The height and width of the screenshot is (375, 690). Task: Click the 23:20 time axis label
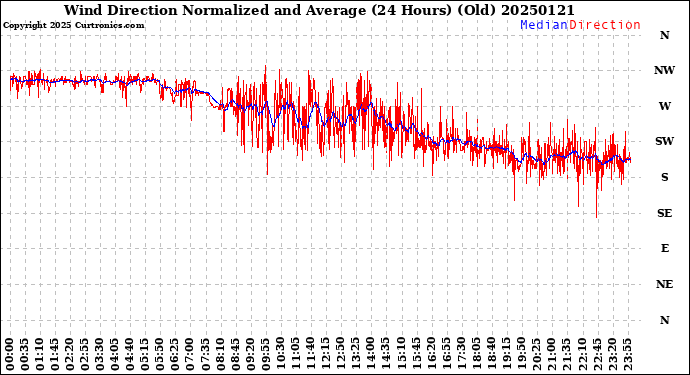click(x=612, y=354)
